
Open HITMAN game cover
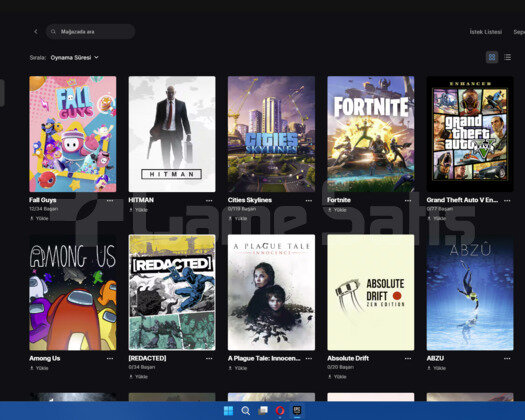click(172, 134)
